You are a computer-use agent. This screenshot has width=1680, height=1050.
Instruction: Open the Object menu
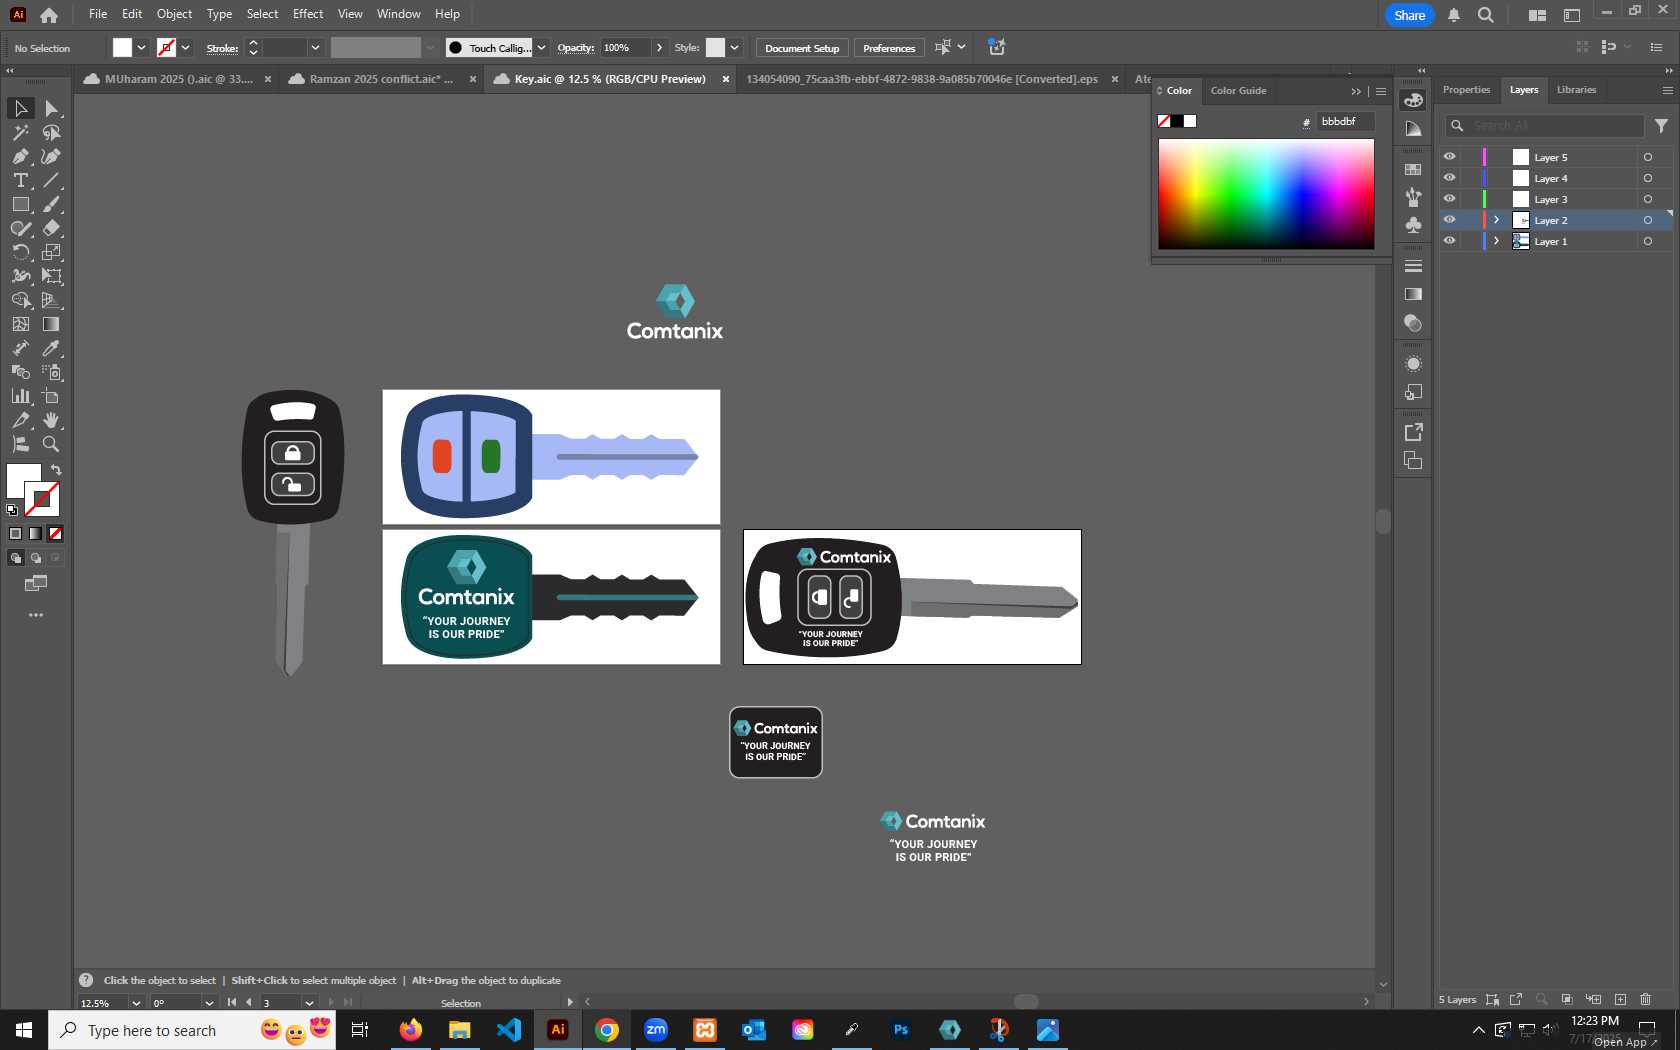click(x=174, y=14)
